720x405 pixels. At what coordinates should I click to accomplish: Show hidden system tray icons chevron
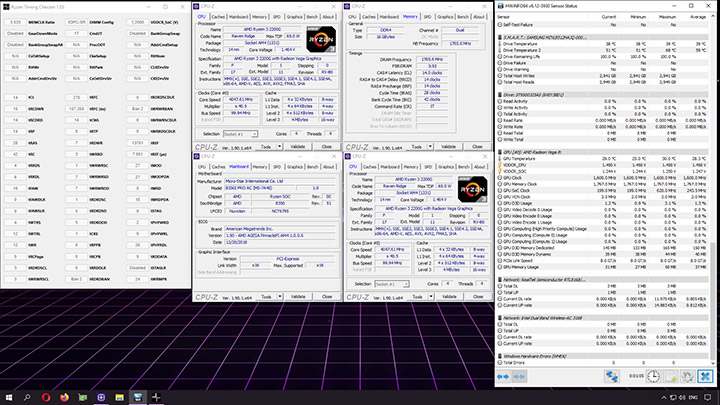coord(664,398)
